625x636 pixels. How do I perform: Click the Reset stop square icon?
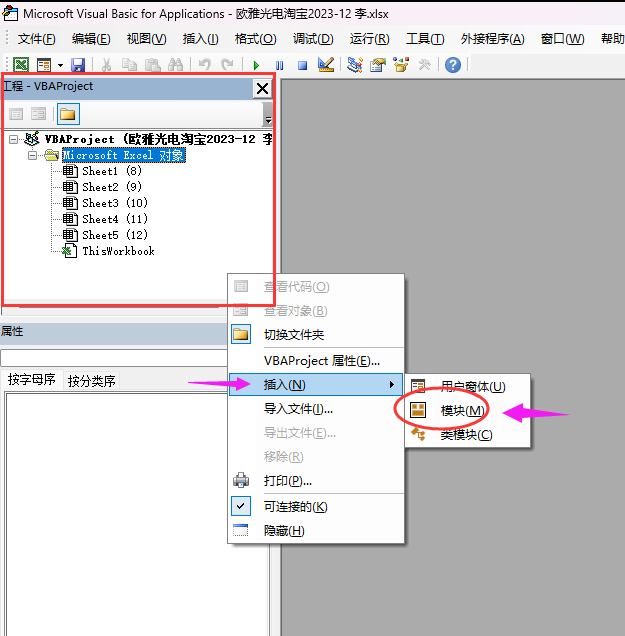[x=302, y=65]
